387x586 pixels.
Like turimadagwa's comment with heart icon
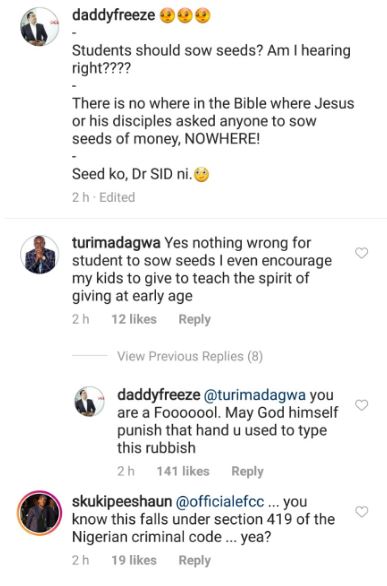[x=361, y=253]
